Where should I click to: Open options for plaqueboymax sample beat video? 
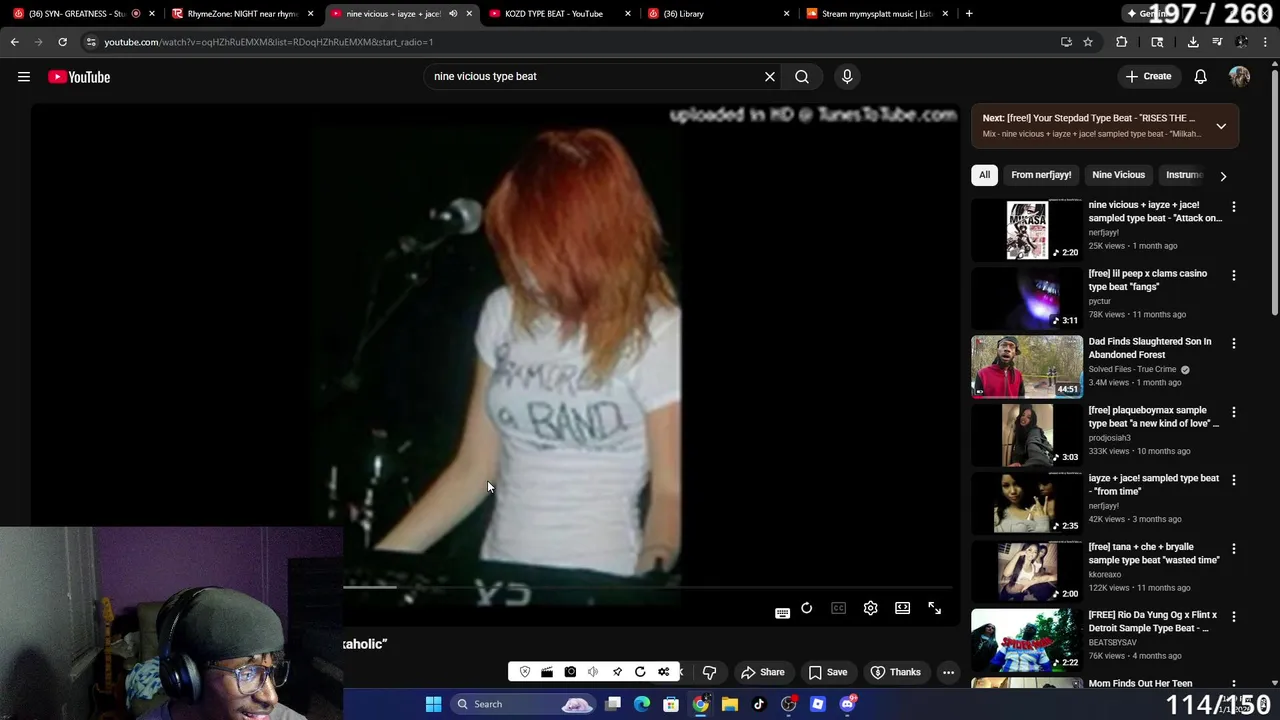click(x=1234, y=412)
